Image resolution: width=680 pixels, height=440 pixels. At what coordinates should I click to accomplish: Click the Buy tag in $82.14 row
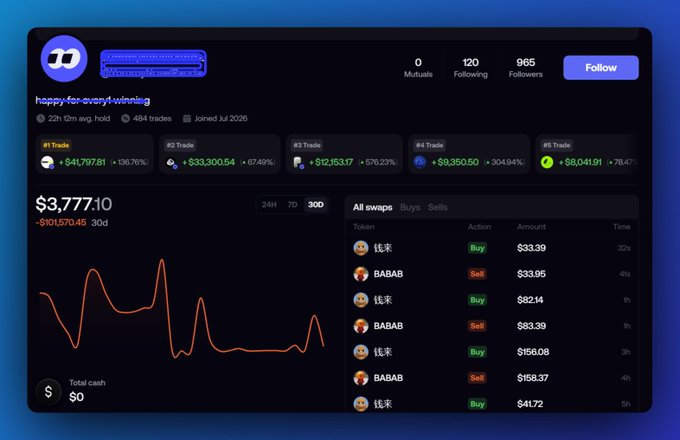tap(477, 300)
